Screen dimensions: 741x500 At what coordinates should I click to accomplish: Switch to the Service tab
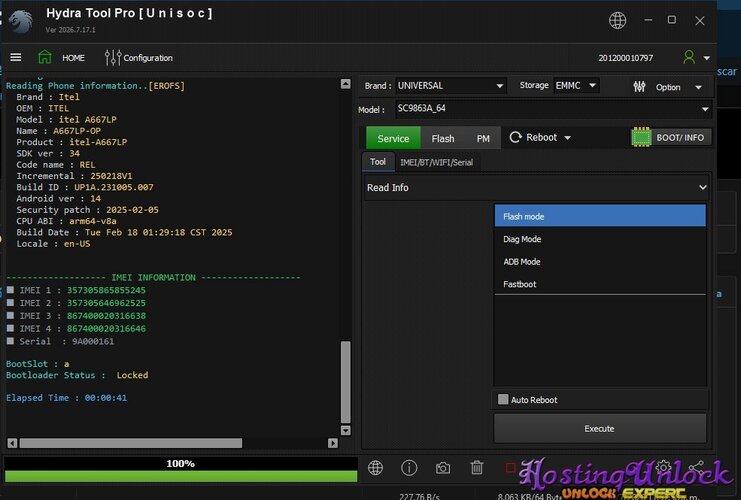pyautogui.click(x=393, y=138)
